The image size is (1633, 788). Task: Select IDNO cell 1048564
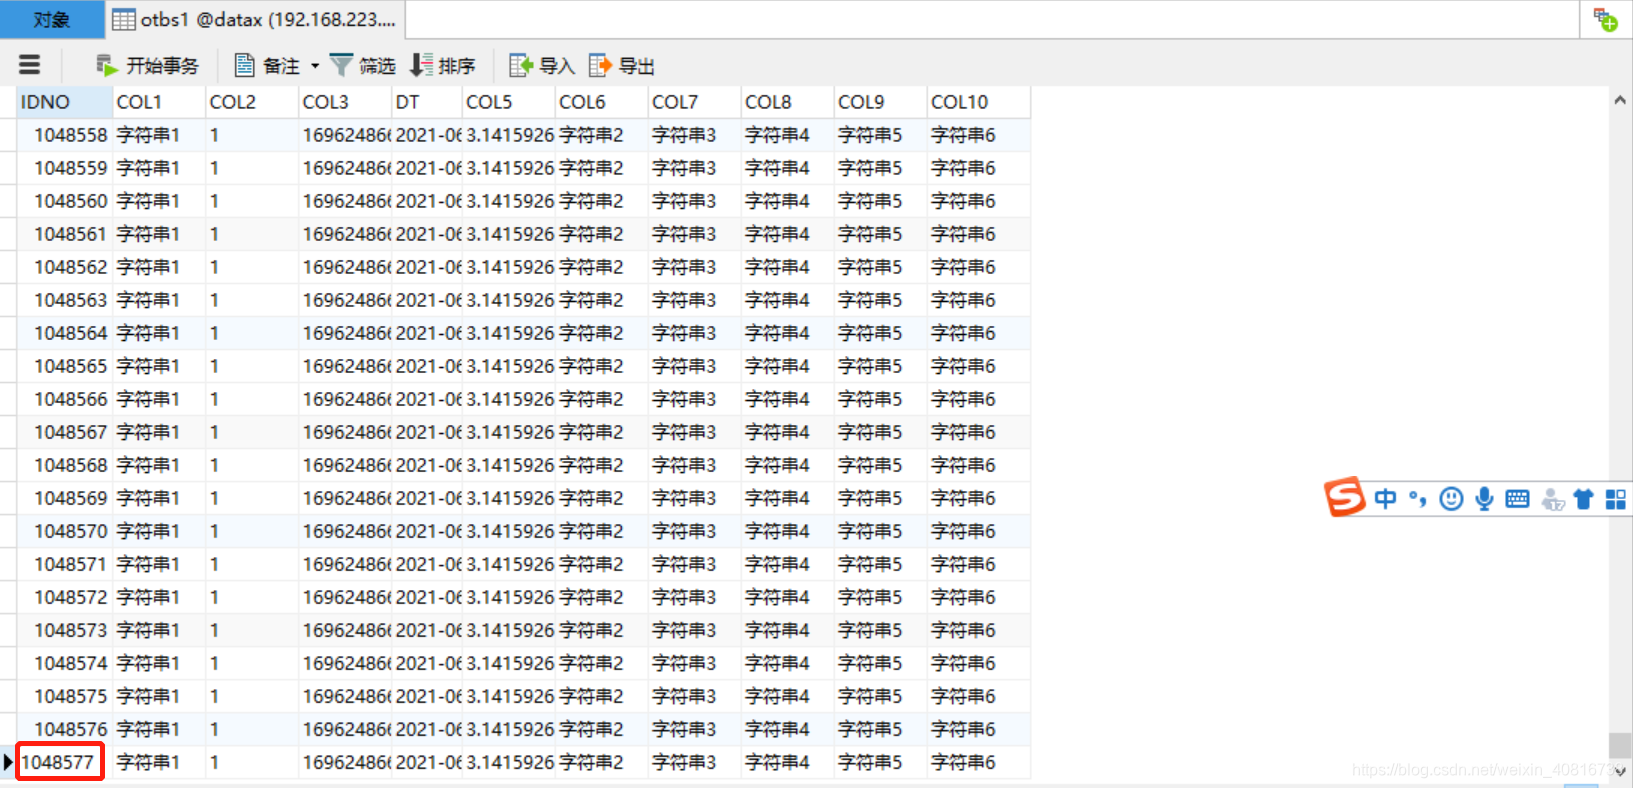(x=64, y=333)
